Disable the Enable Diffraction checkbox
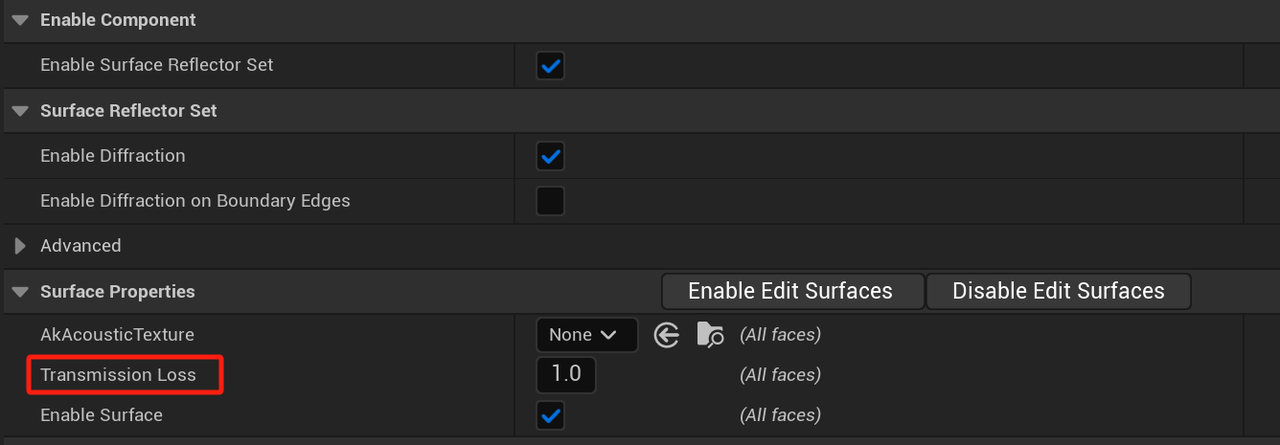The width and height of the screenshot is (1280, 445). [550, 156]
